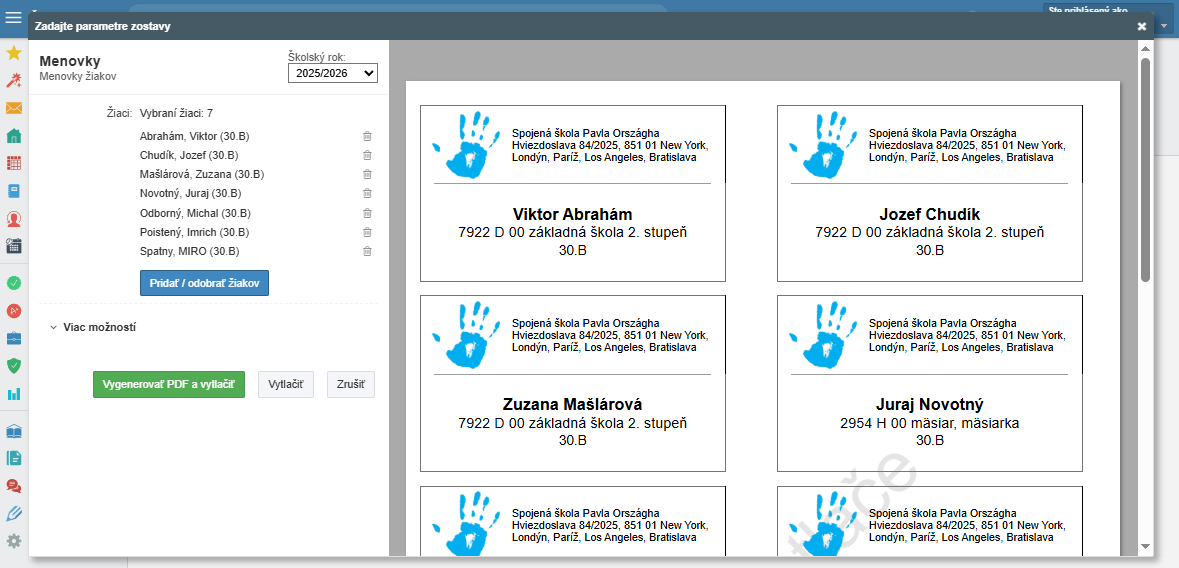Delete Novotný, Juraj from the selected students
The image size is (1179, 568).
pyautogui.click(x=367, y=193)
